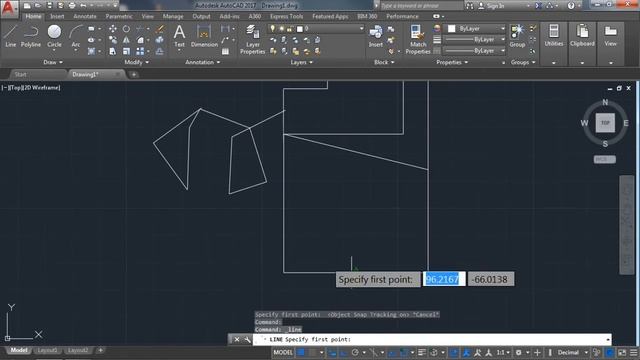Click the Table tool icon

coord(225,51)
